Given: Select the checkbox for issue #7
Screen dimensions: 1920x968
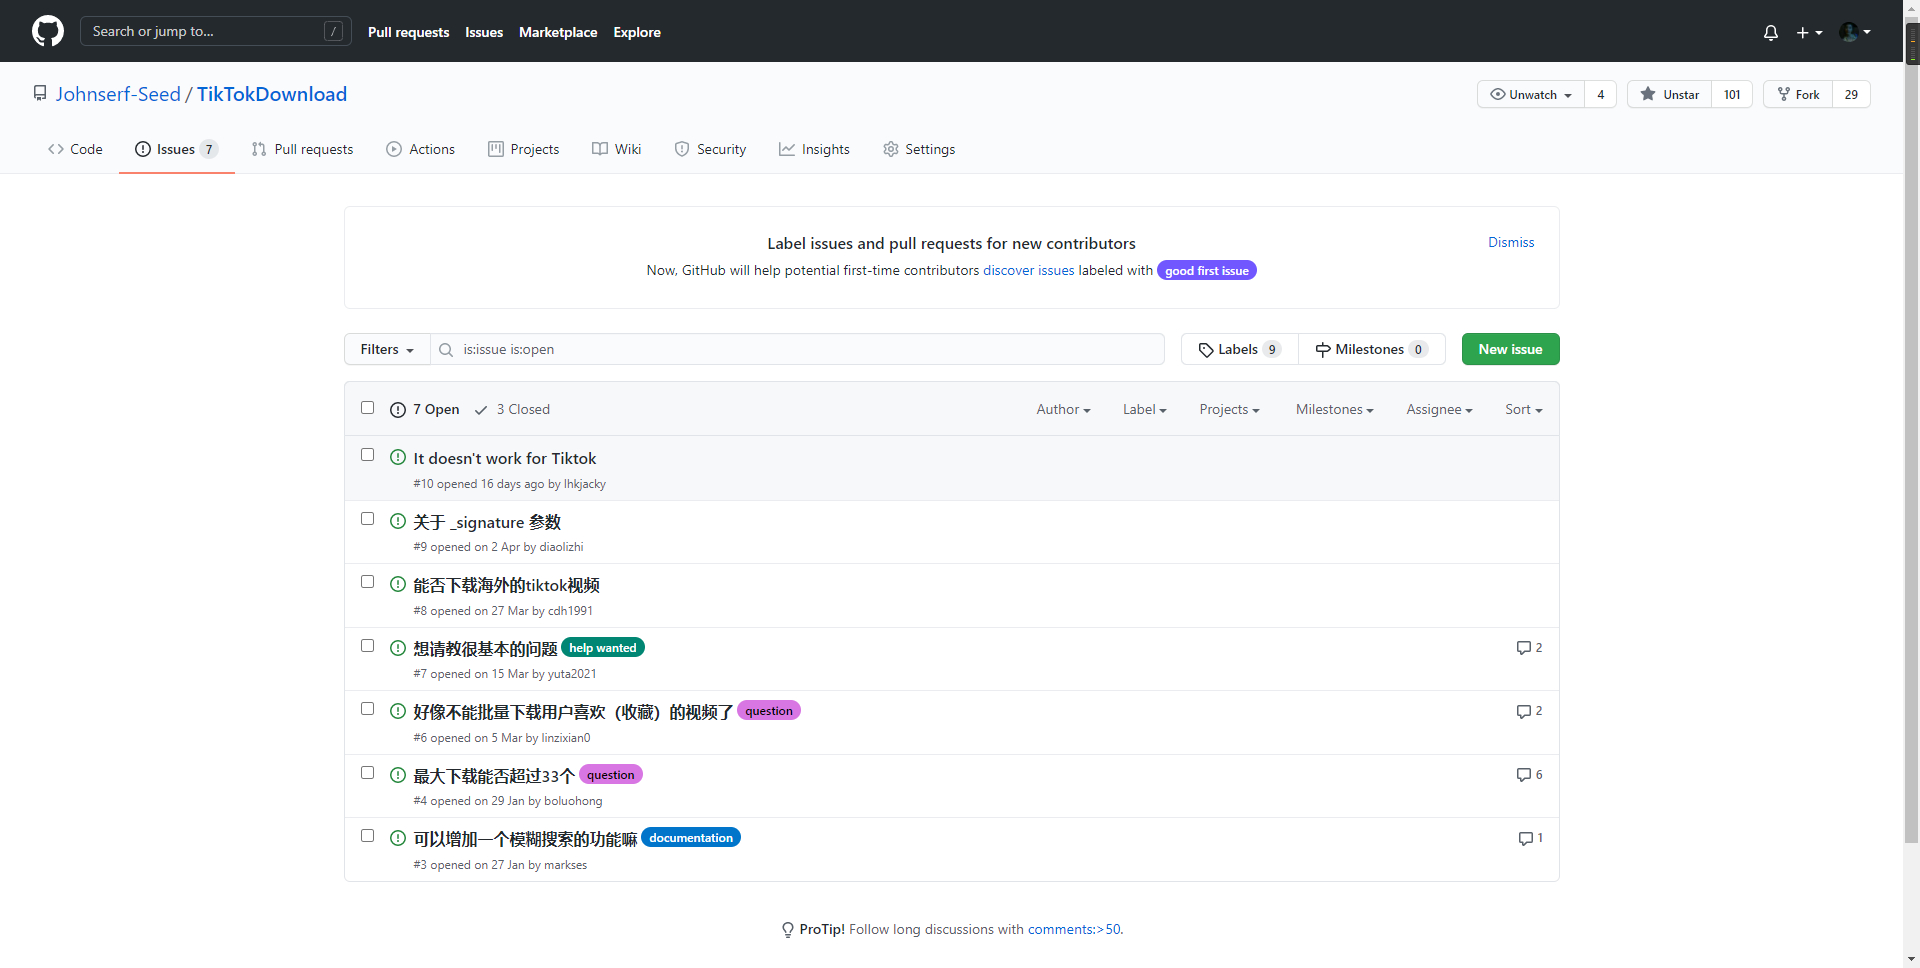Looking at the screenshot, I should [367, 646].
